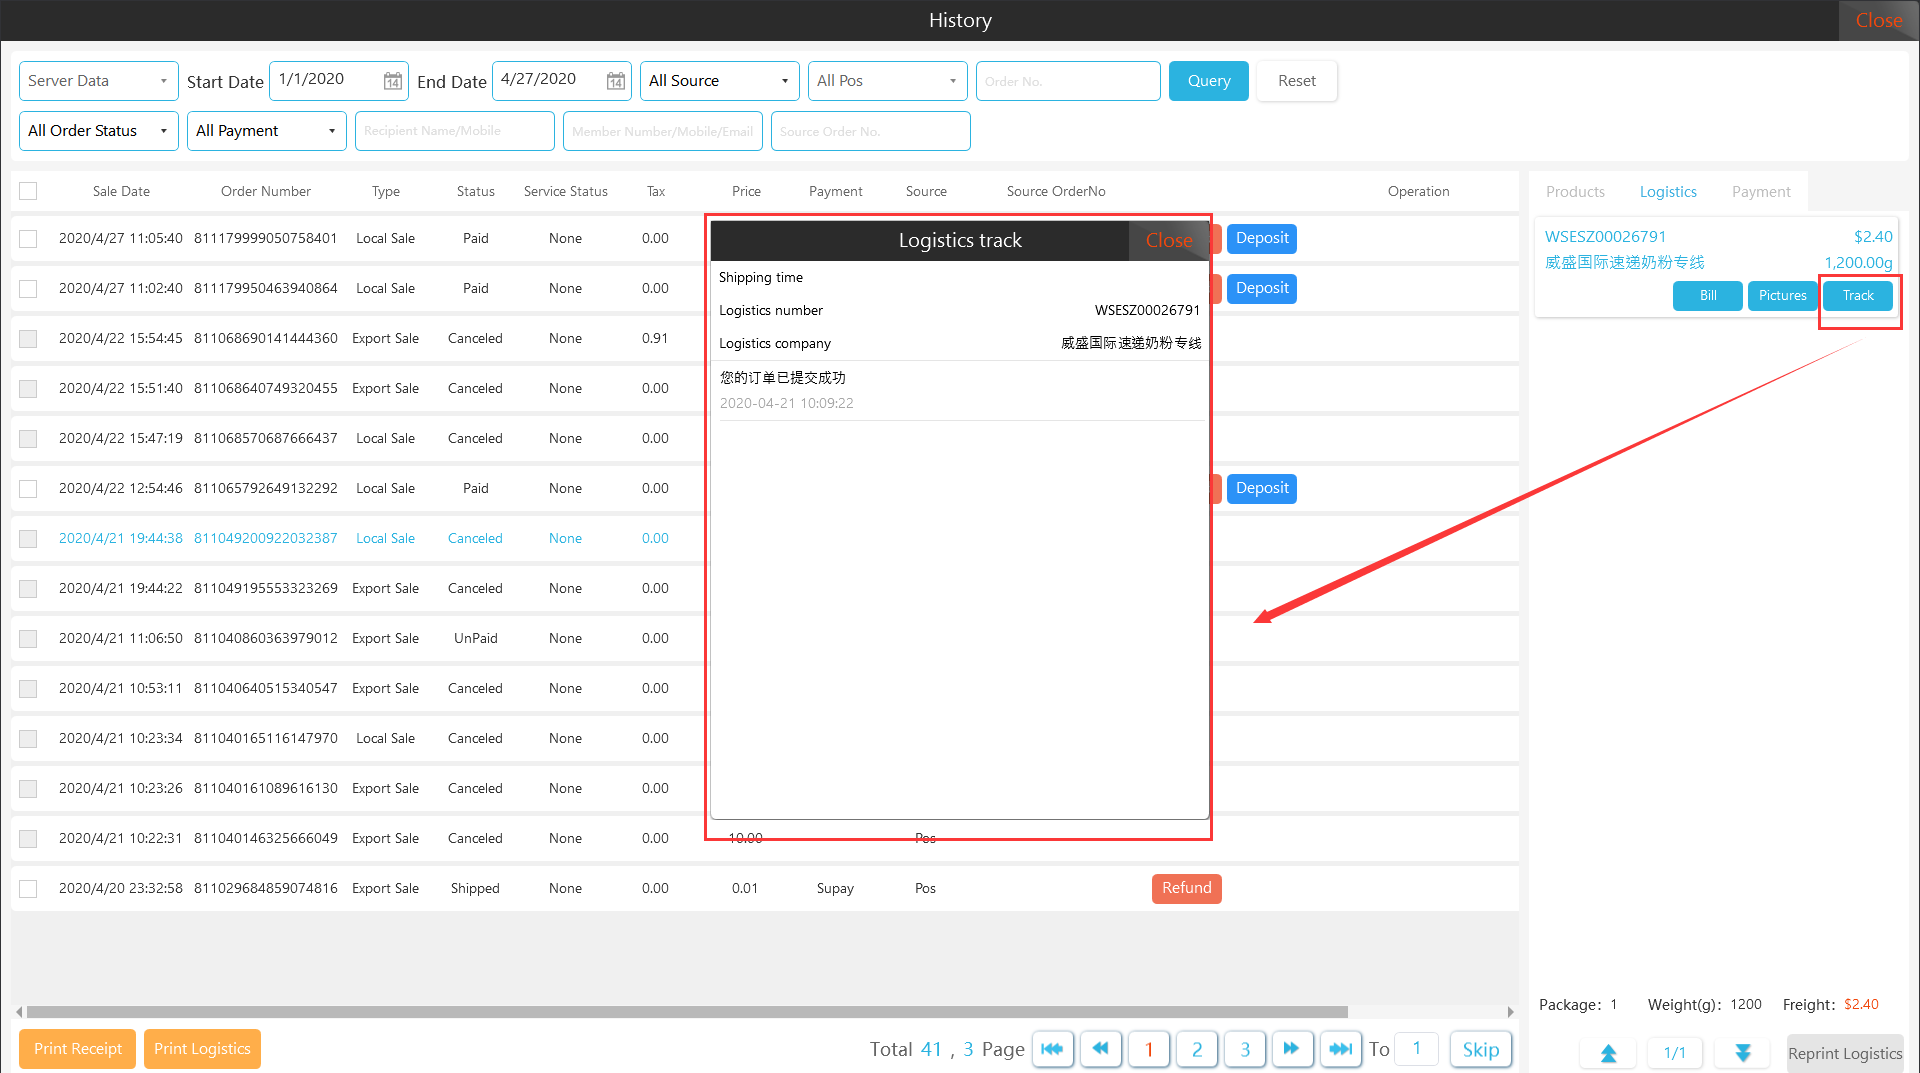Switch to the Products tab

click(1575, 192)
